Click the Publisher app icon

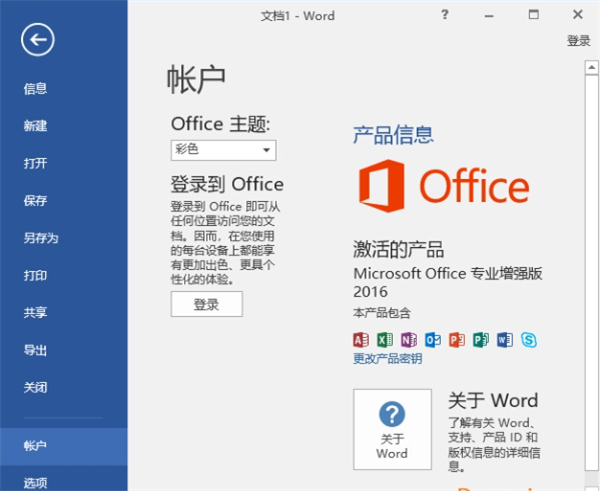[481, 340]
